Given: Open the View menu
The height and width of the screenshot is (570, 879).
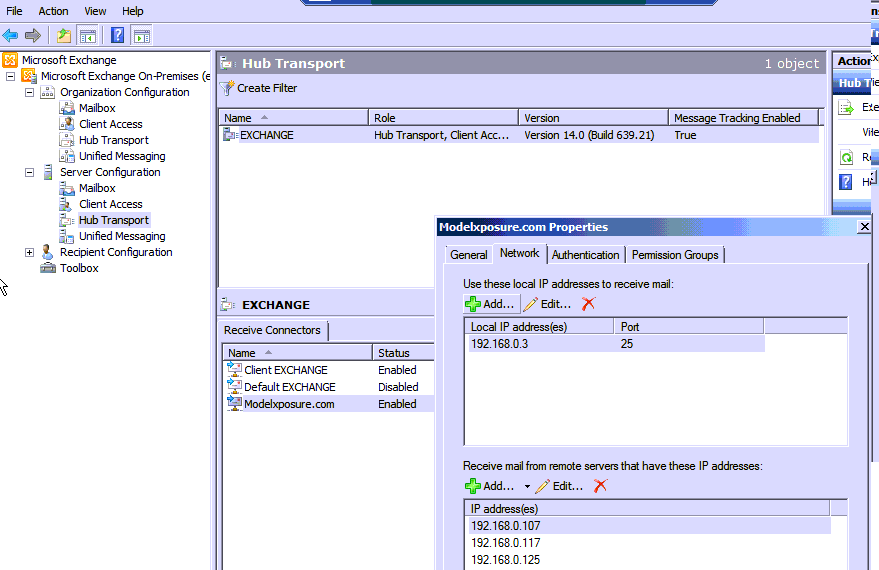Looking at the screenshot, I should pyautogui.click(x=95, y=11).
